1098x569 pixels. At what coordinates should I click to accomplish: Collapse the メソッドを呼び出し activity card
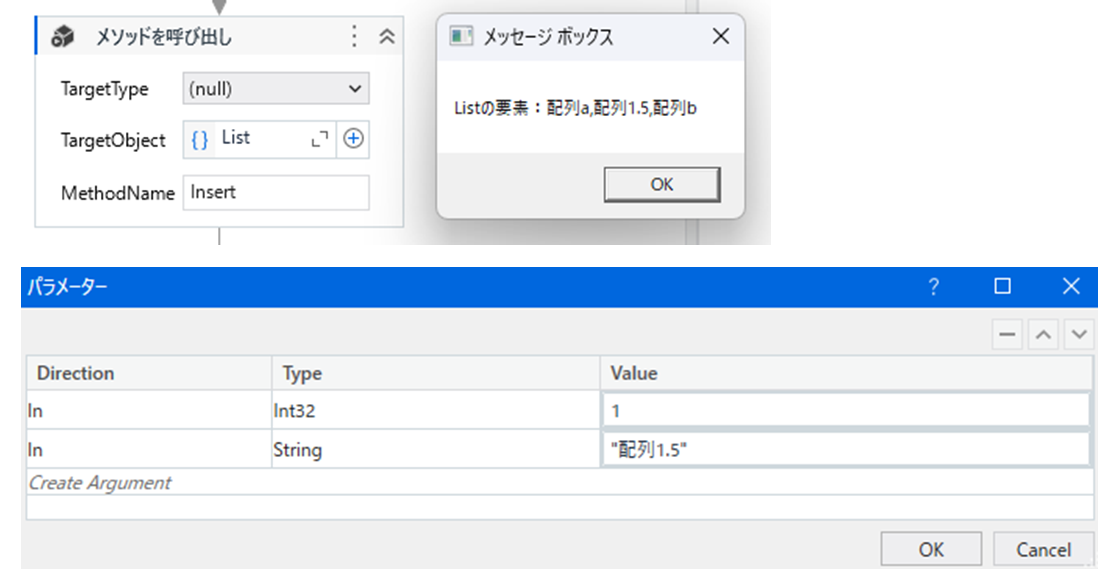coord(386,37)
